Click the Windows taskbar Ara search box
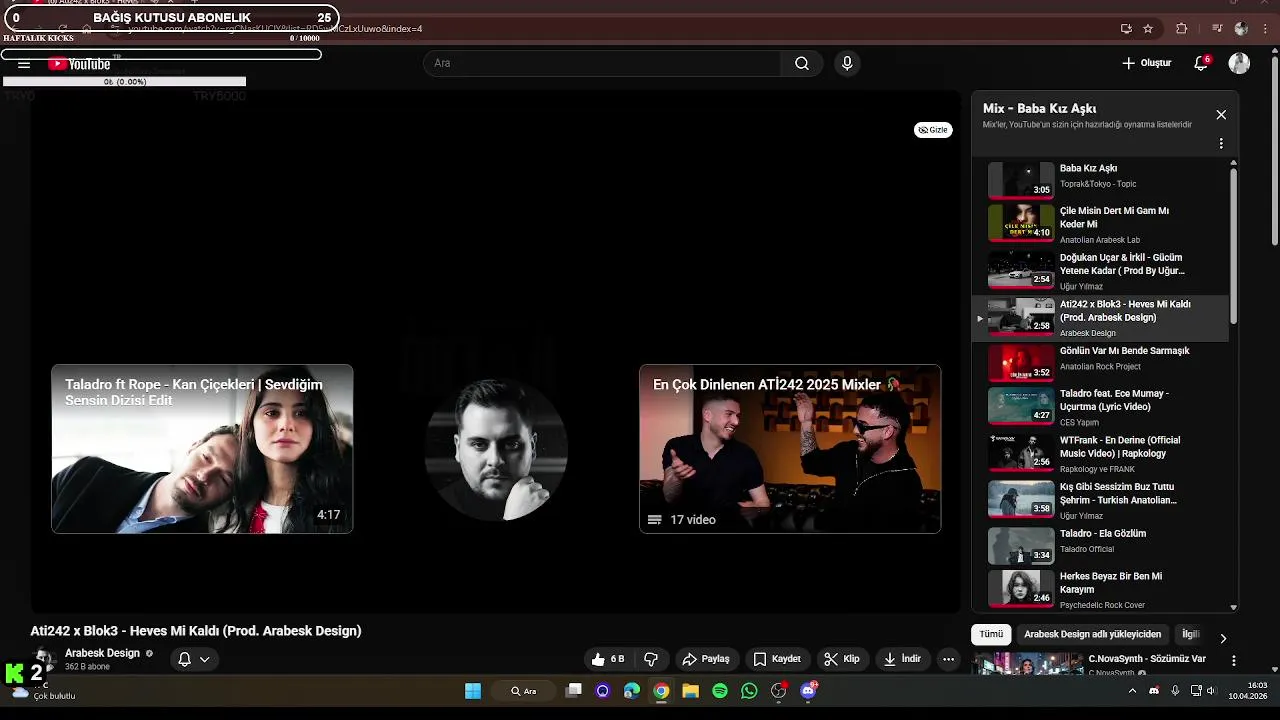This screenshot has height=720, width=1280. [525, 691]
